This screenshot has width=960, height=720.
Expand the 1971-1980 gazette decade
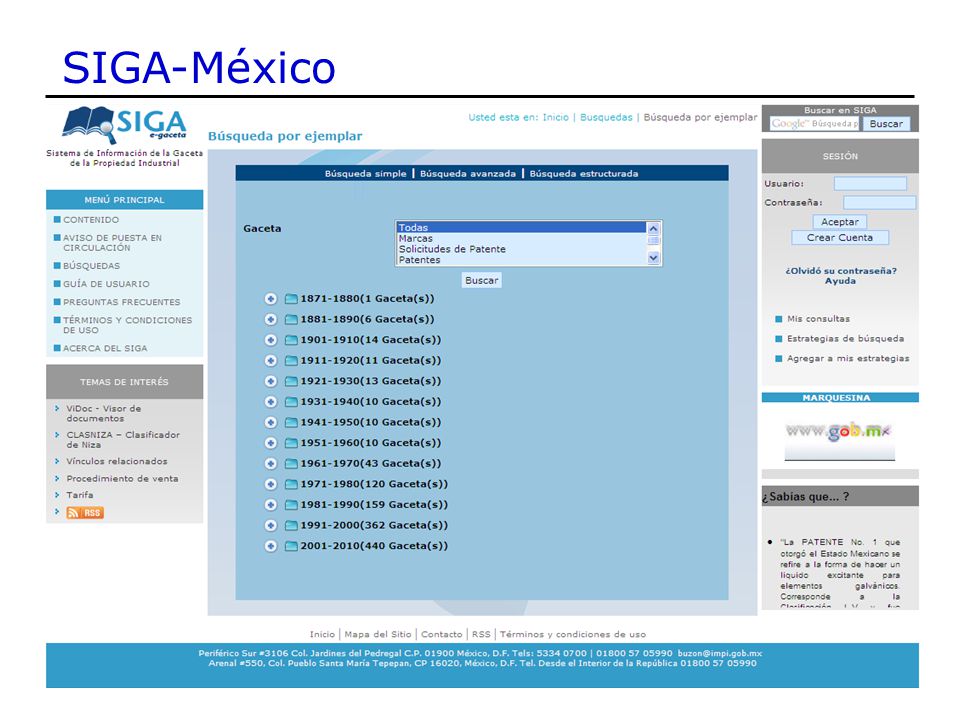[x=271, y=484]
